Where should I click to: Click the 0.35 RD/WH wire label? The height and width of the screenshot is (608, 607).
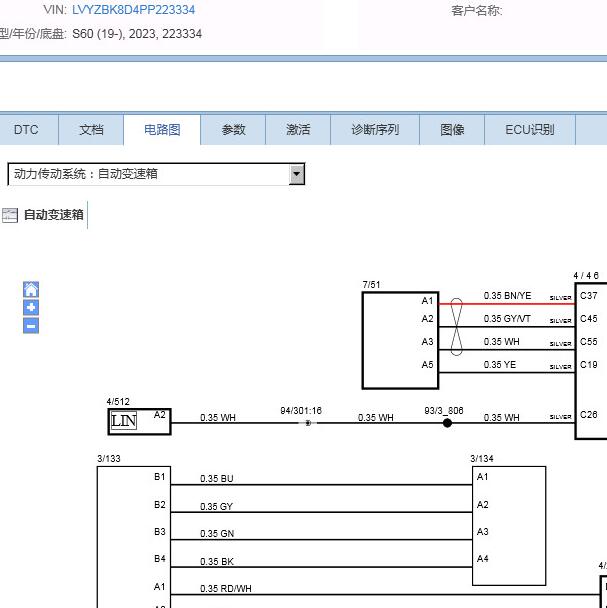point(226,589)
